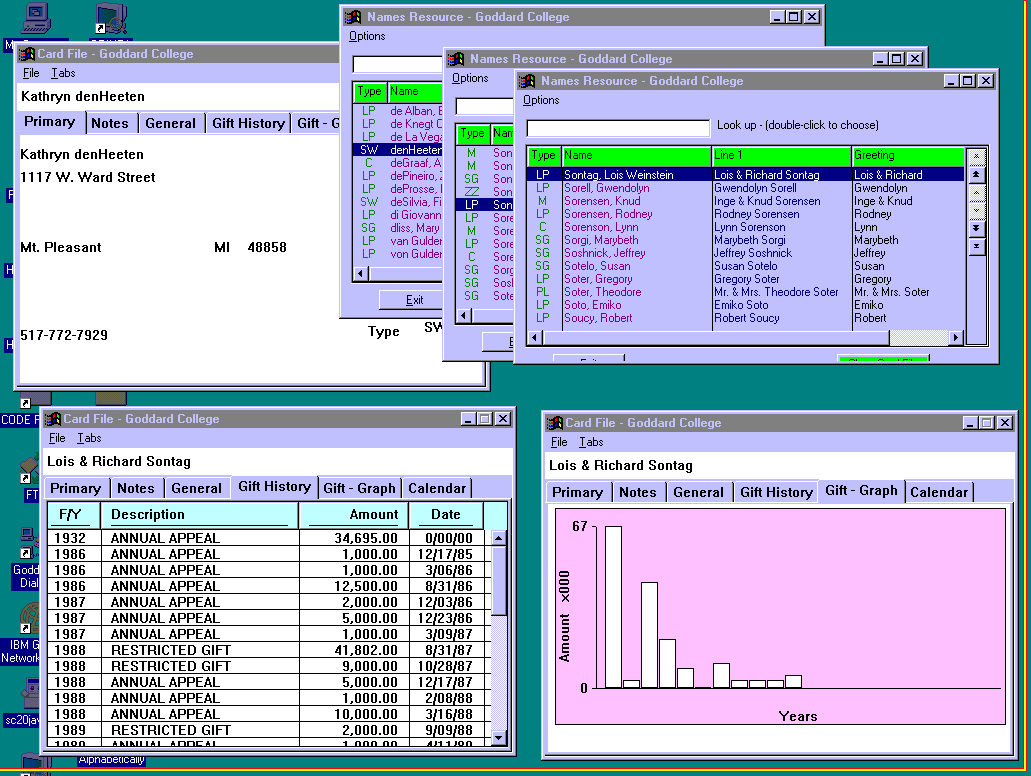Select Sorell, Gwendolyn in names list

pyautogui.click(x=746, y=187)
